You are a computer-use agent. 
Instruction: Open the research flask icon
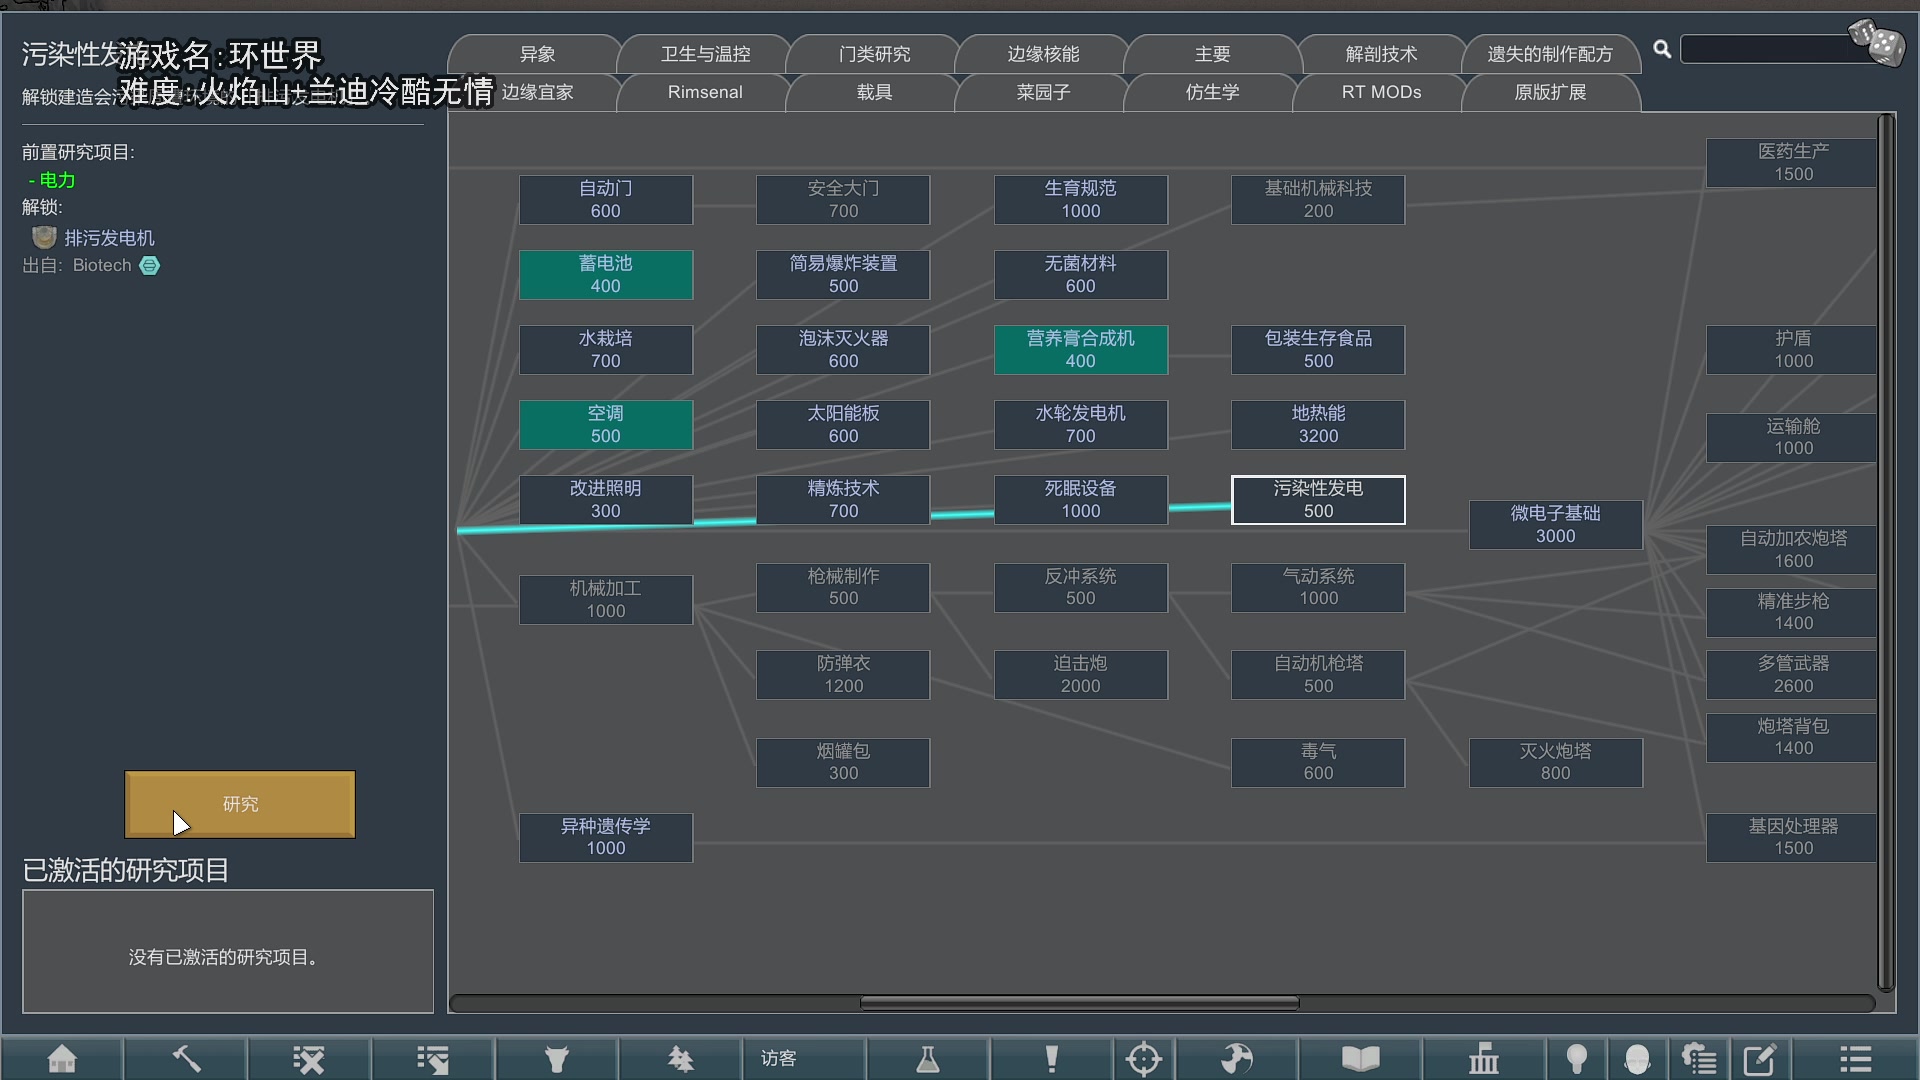[x=928, y=1058]
